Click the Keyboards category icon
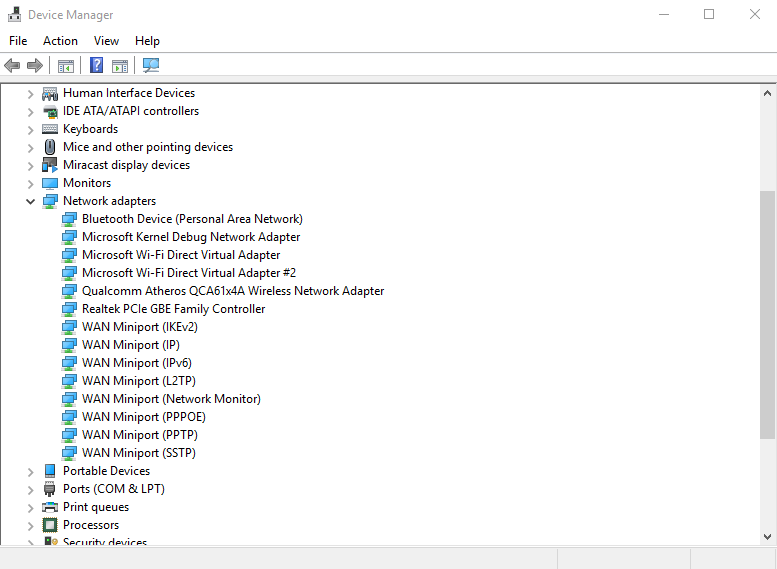777x569 pixels. (50, 129)
